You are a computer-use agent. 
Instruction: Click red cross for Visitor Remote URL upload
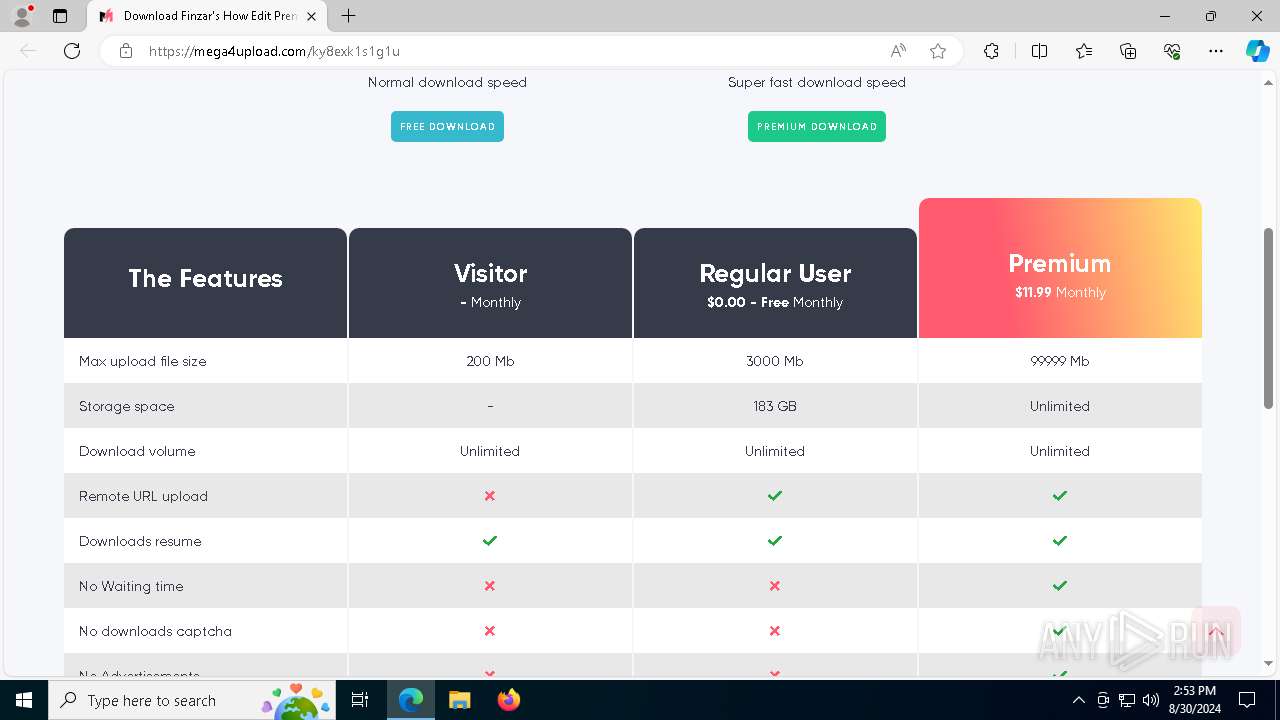(490, 496)
